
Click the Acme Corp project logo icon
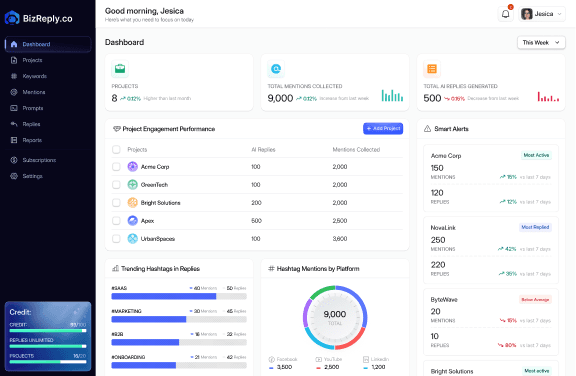pos(132,167)
